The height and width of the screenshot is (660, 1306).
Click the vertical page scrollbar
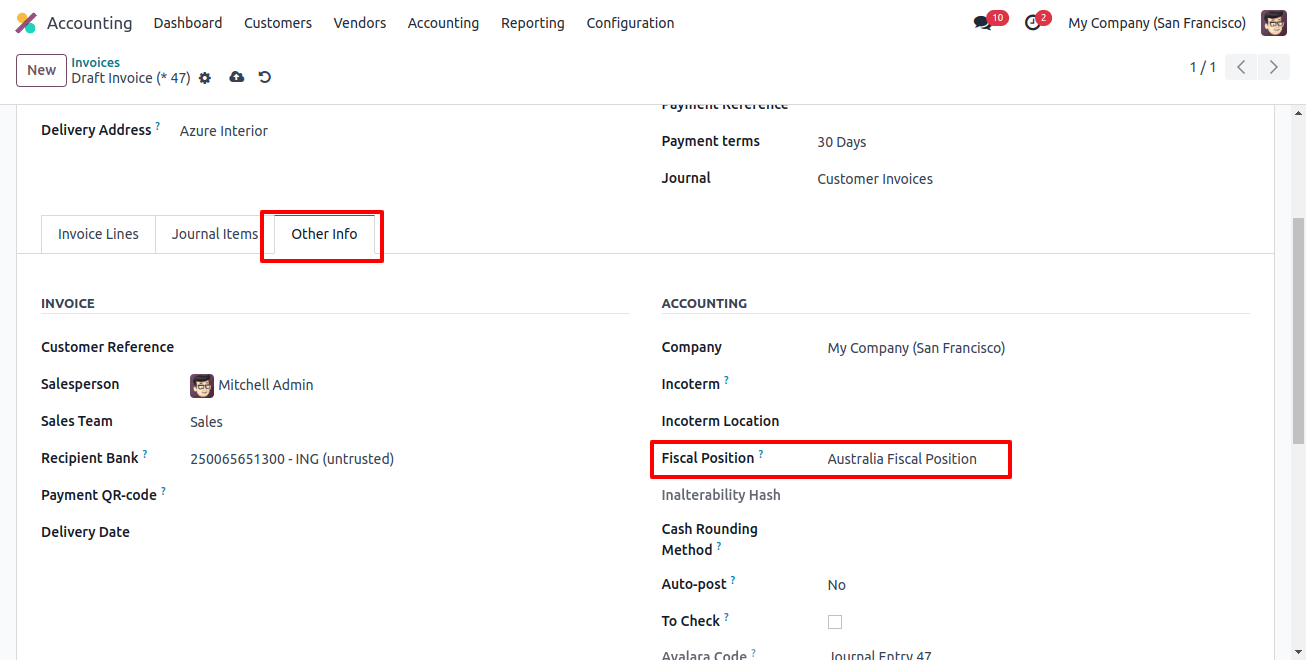[1299, 330]
